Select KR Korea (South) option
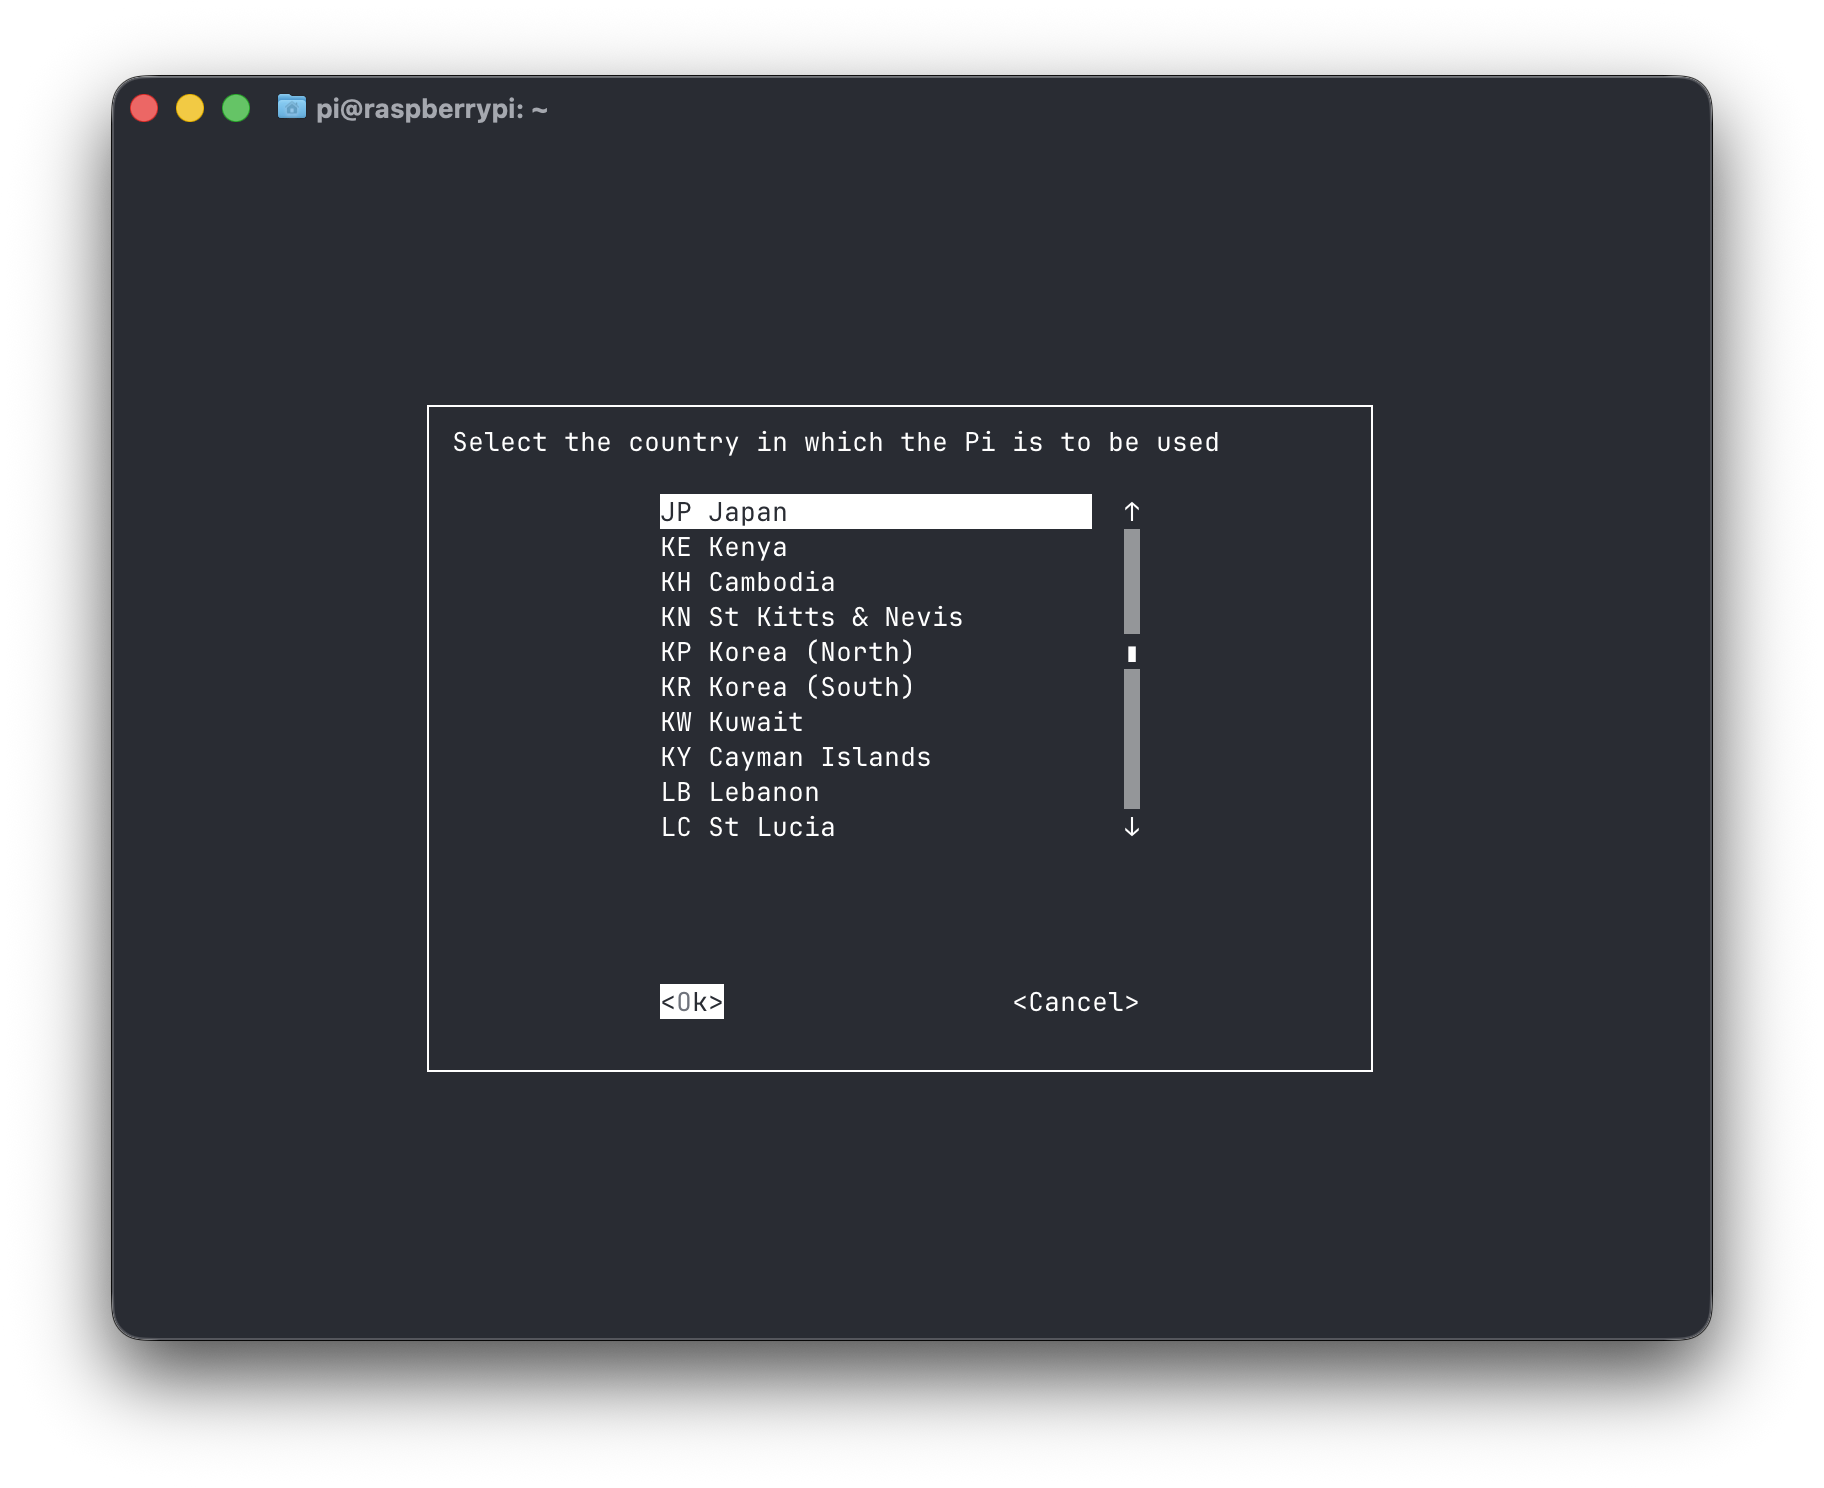The width and height of the screenshot is (1824, 1488). click(787, 686)
